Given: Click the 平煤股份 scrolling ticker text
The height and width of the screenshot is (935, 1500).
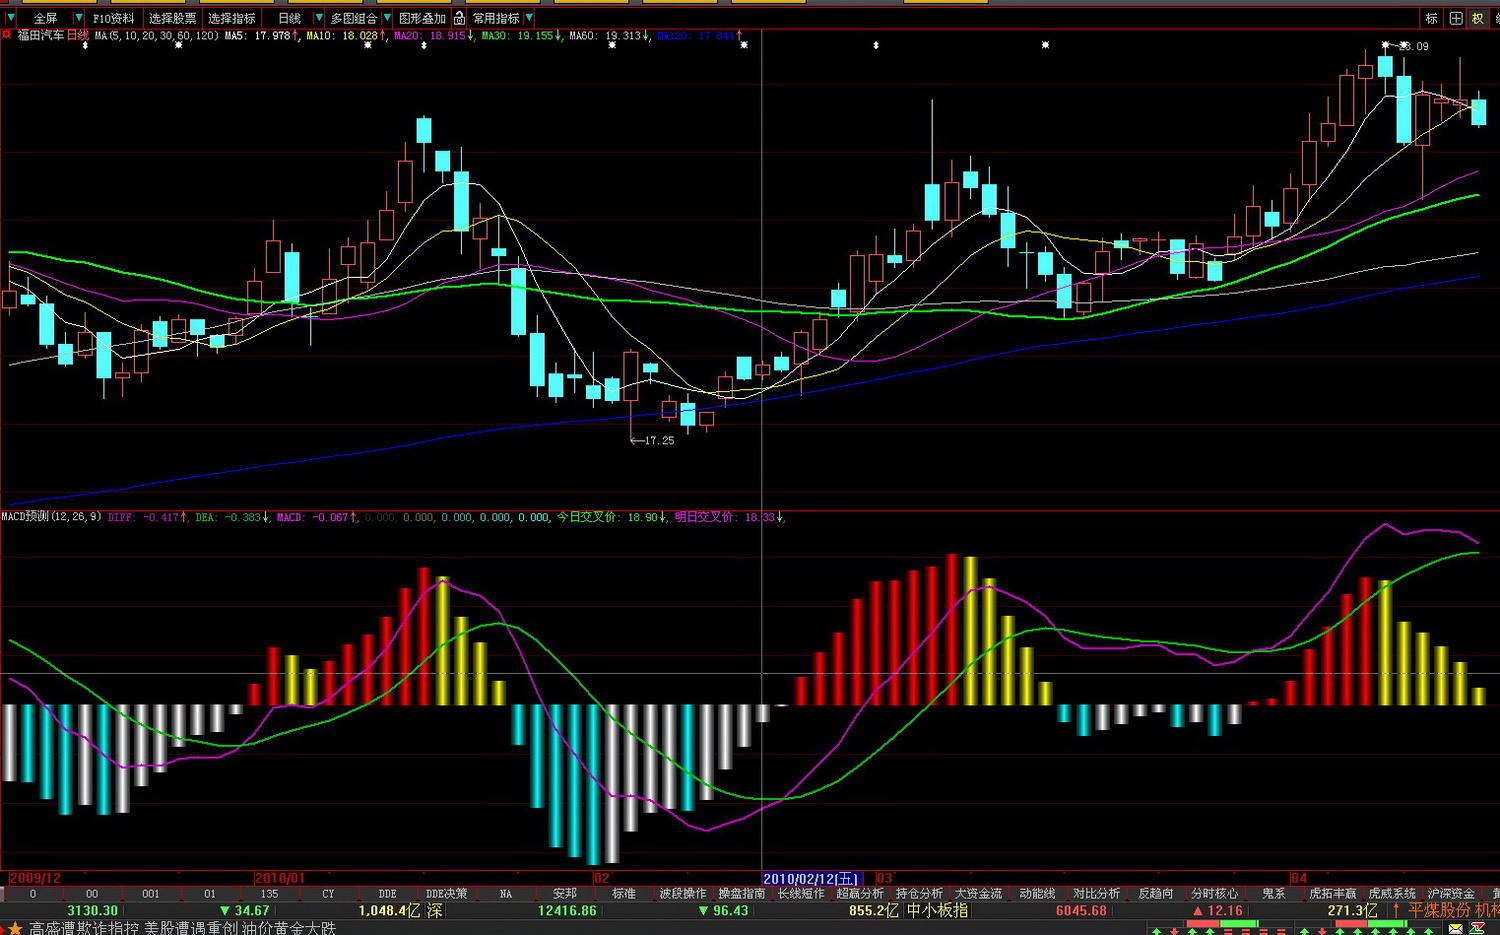Looking at the screenshot, I should pyautogui.click(x=1440, y=911).
